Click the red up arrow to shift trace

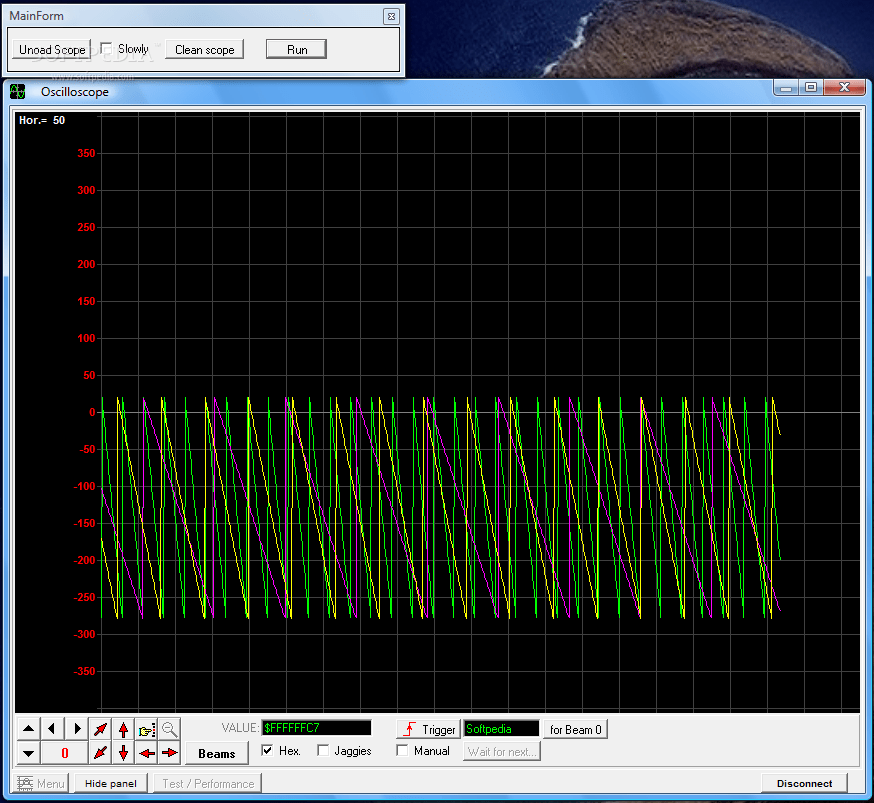pos(122,729)
